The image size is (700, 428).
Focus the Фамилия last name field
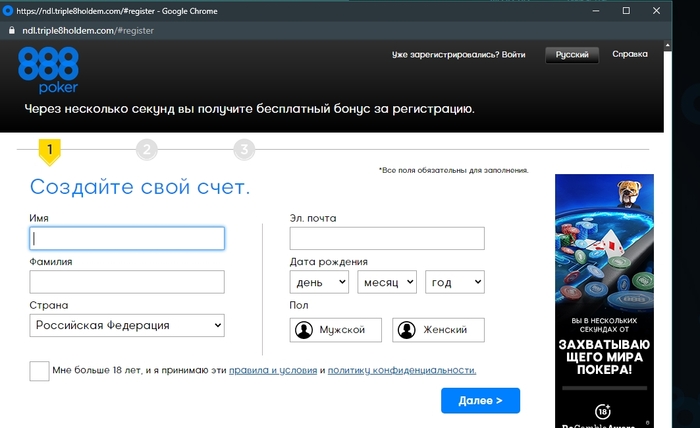127,282
